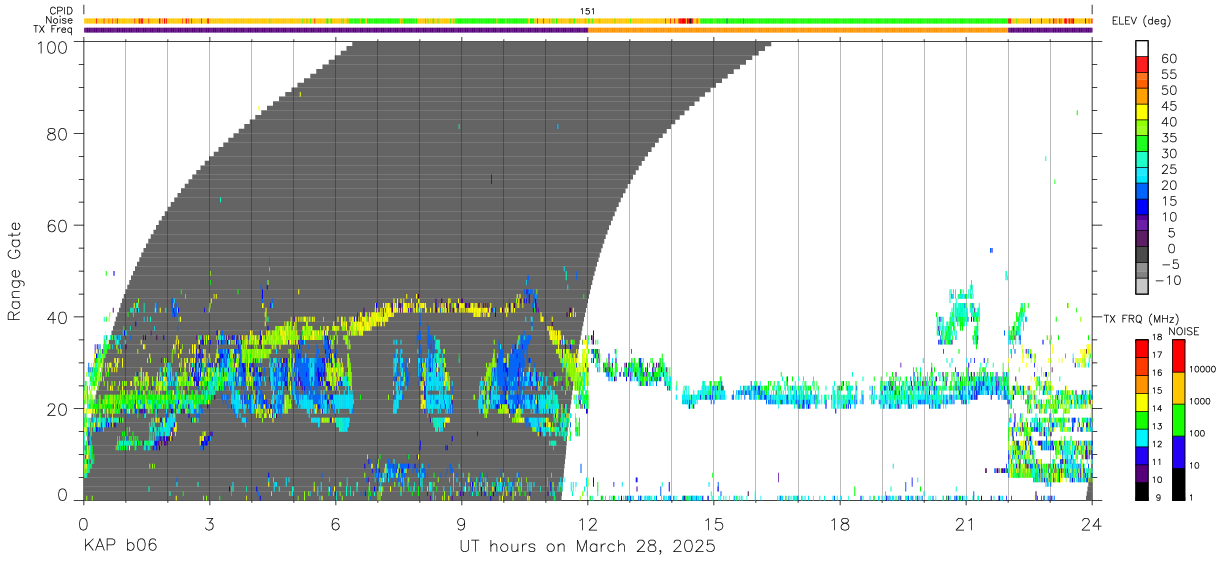
Task: Click the '60' tick on Range Gate axis
Action: tap(58, 225)
